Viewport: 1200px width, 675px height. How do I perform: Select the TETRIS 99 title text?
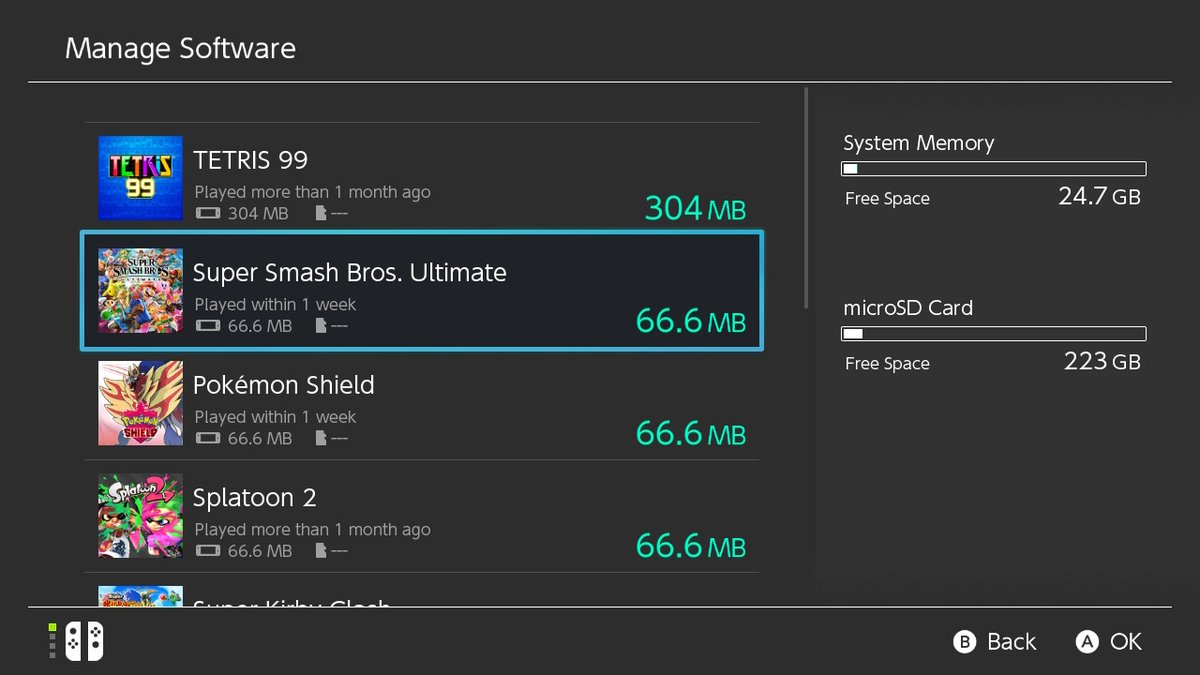250,160
